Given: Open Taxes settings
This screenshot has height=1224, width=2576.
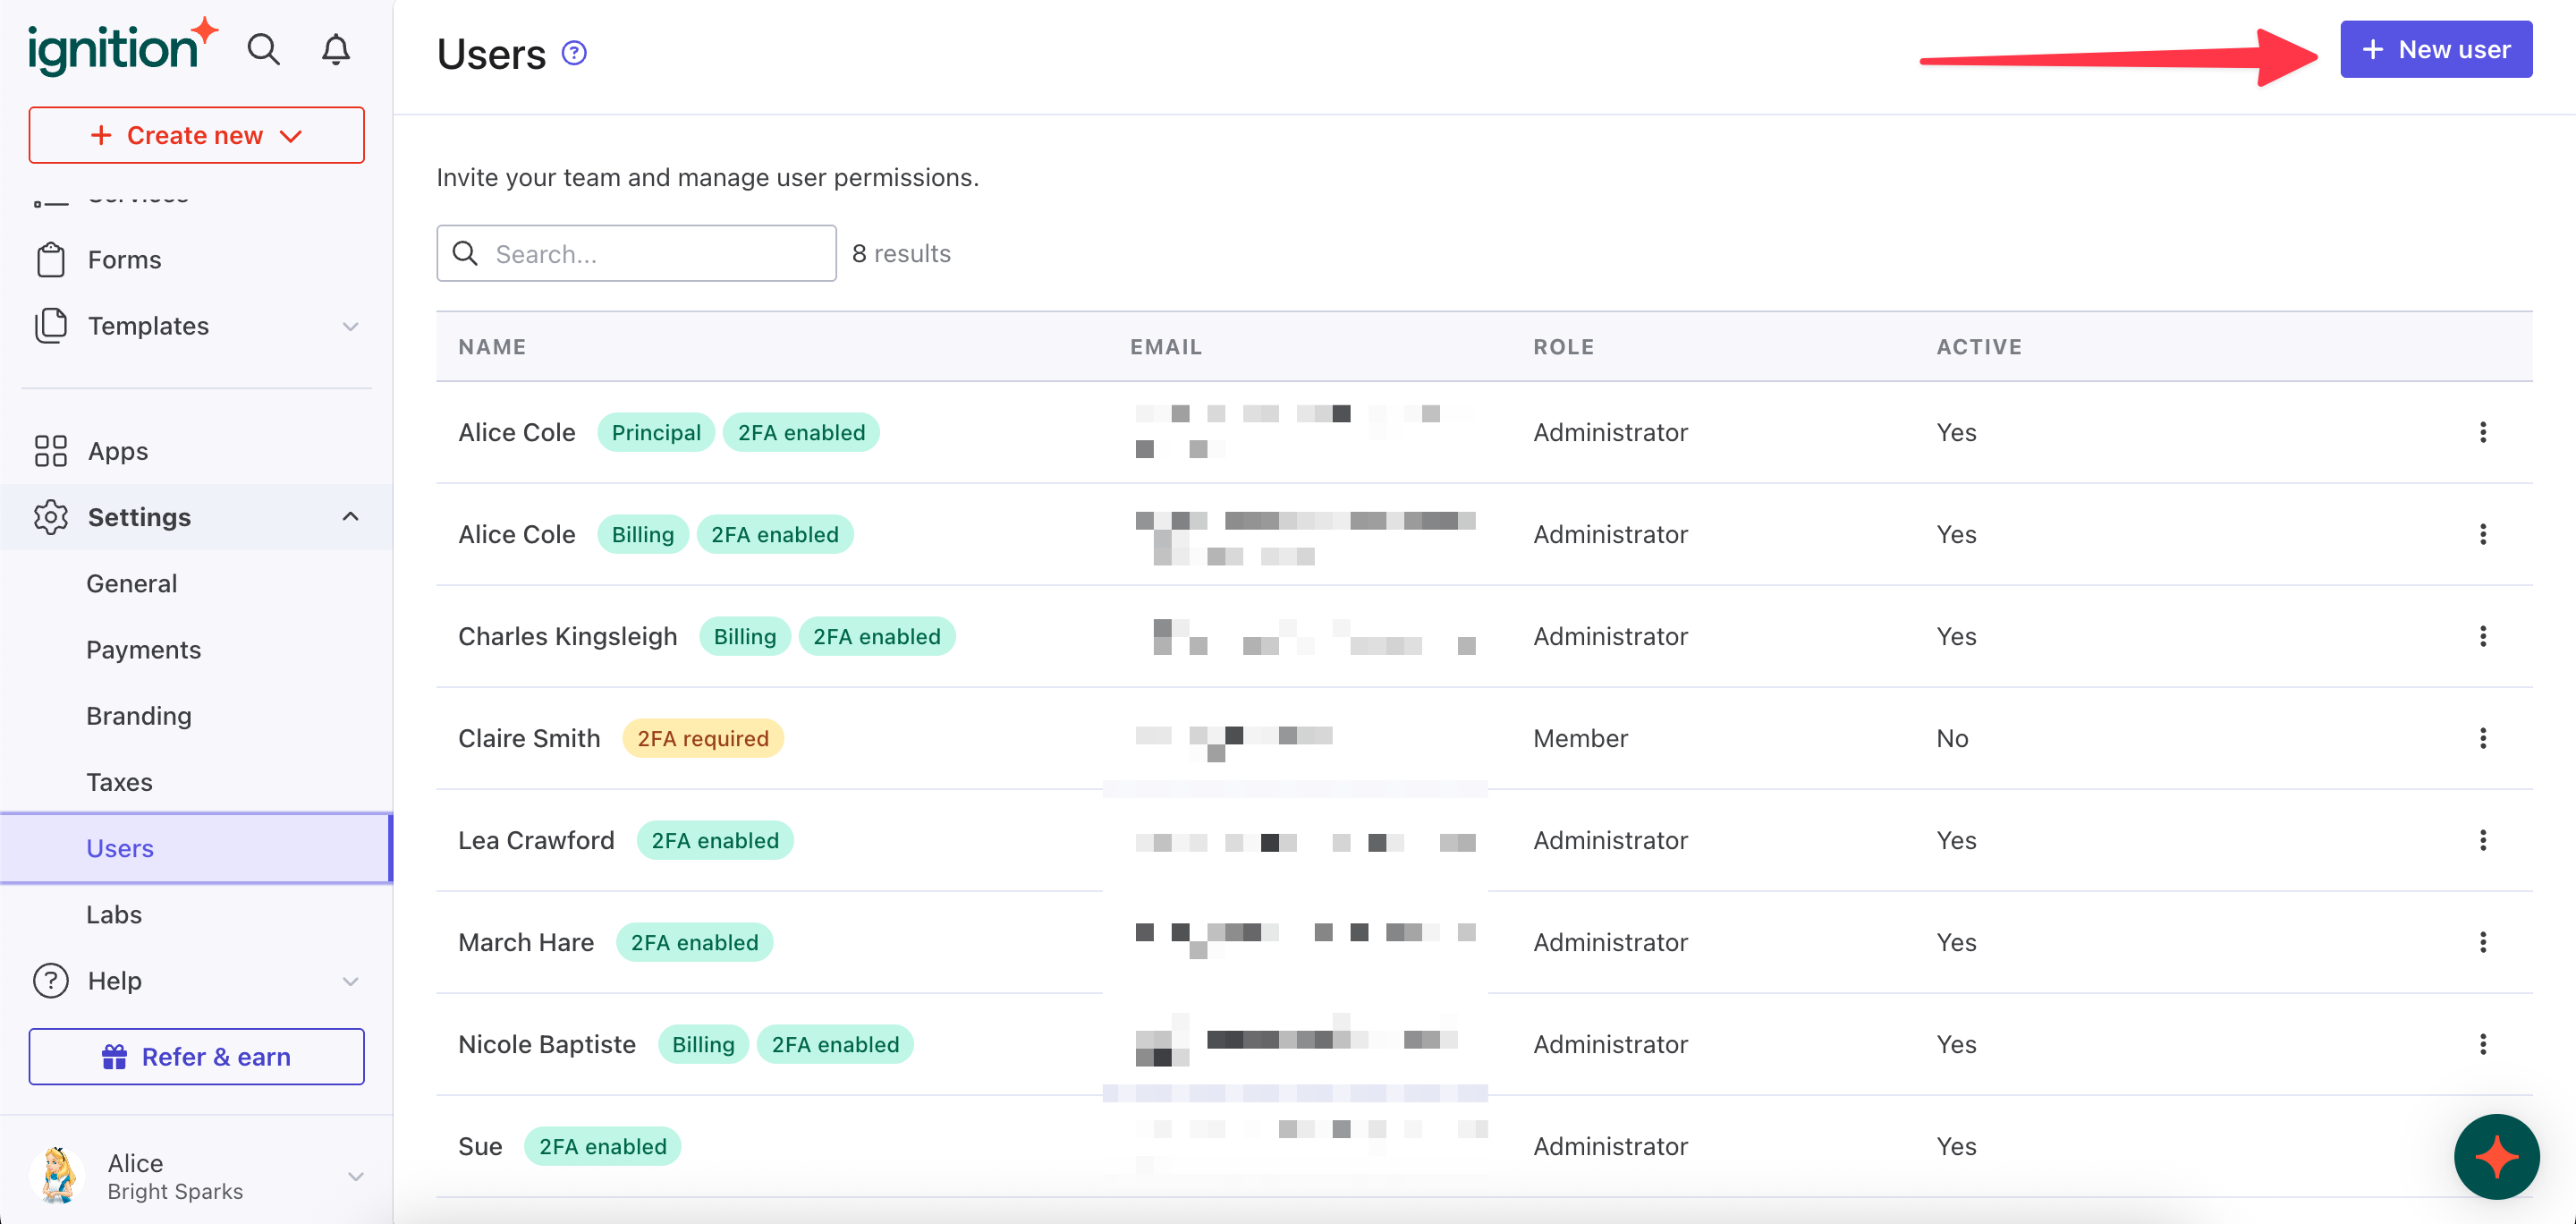Looking at the screenshot, I should click(x=119, y=782).
